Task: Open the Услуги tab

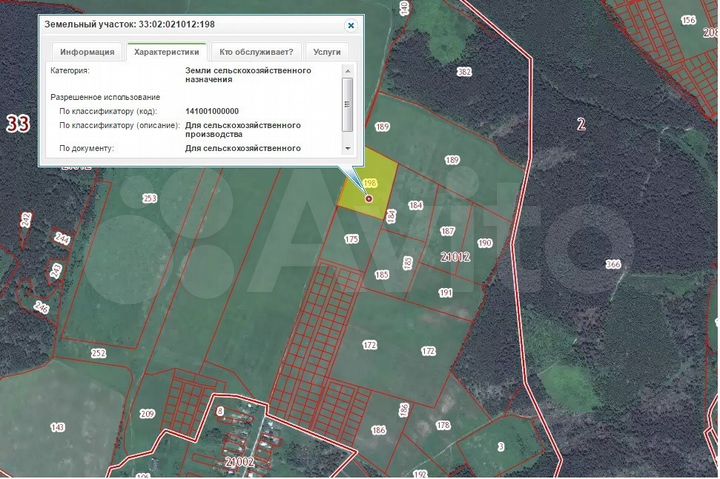Action: coord(326,51)
